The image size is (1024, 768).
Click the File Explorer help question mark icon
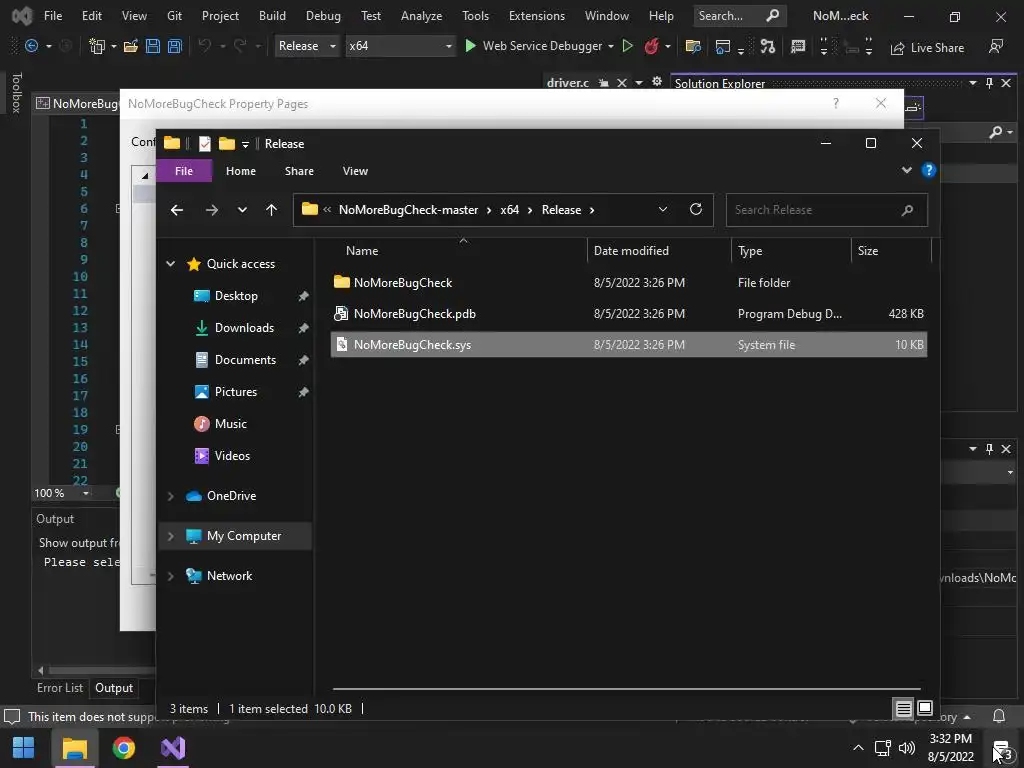[x=929, y=170]
